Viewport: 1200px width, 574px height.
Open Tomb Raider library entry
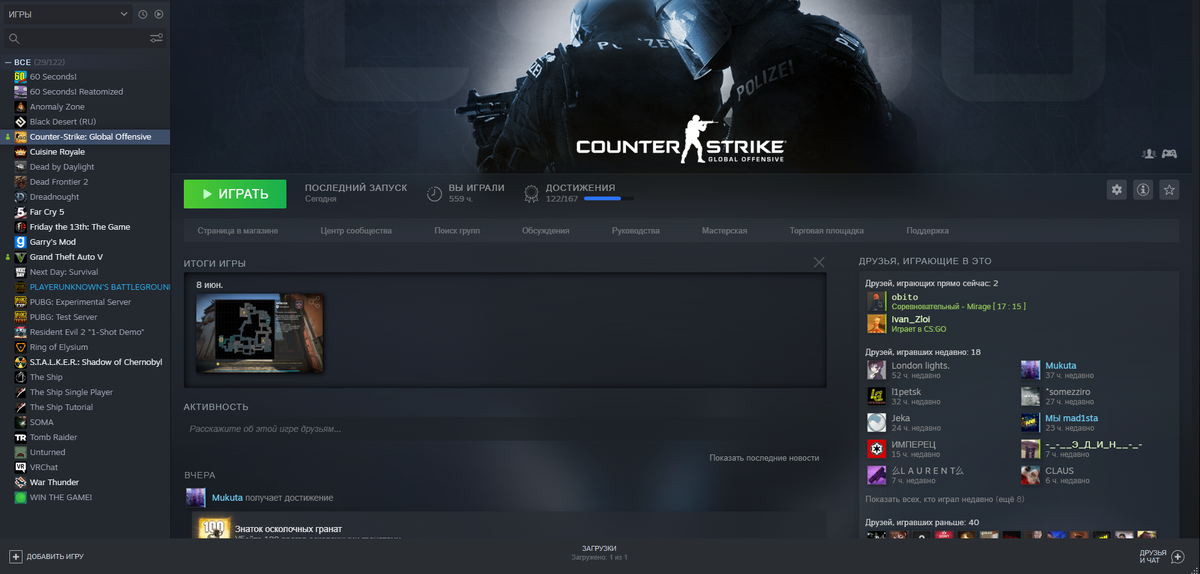(53, 437)
